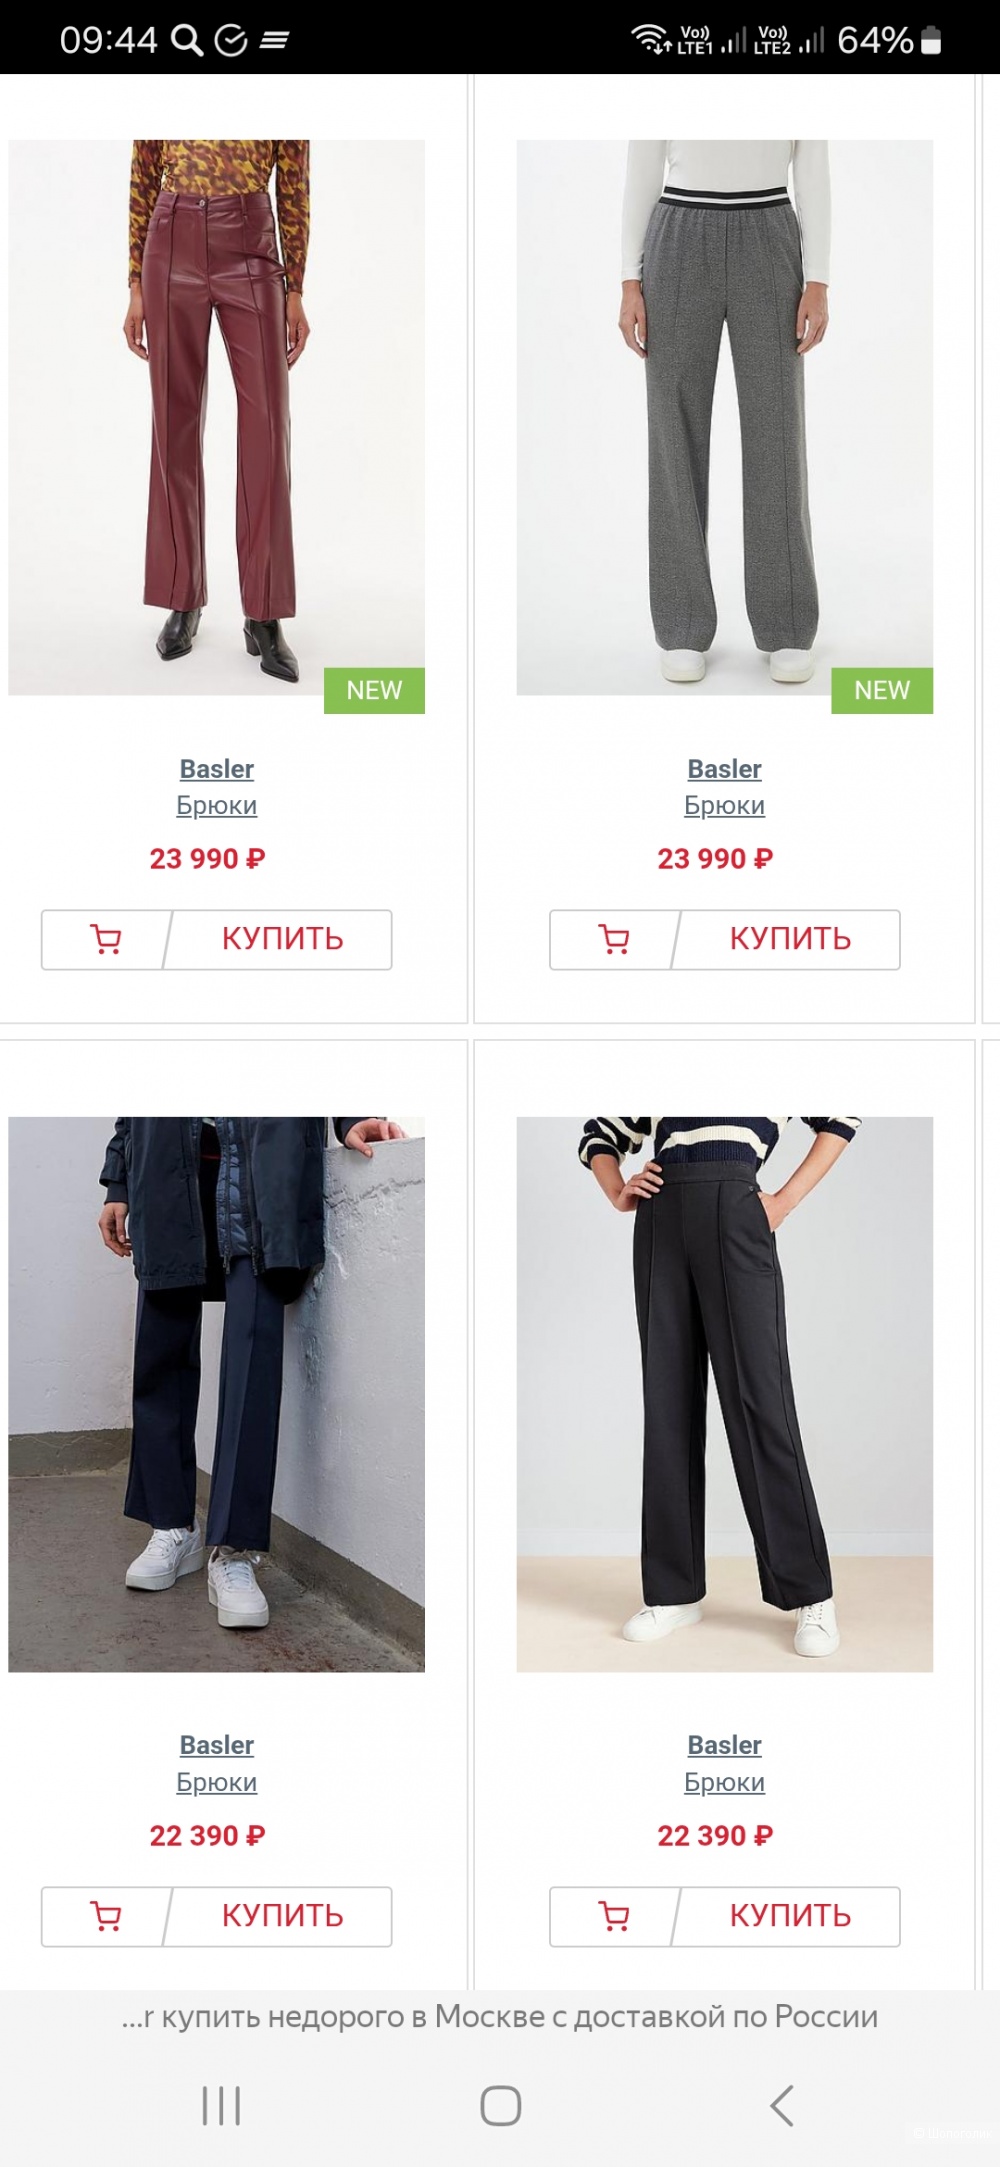Open burgundy leather trousers product photo
1000x2167 pixels.
(x=216, y=417)
